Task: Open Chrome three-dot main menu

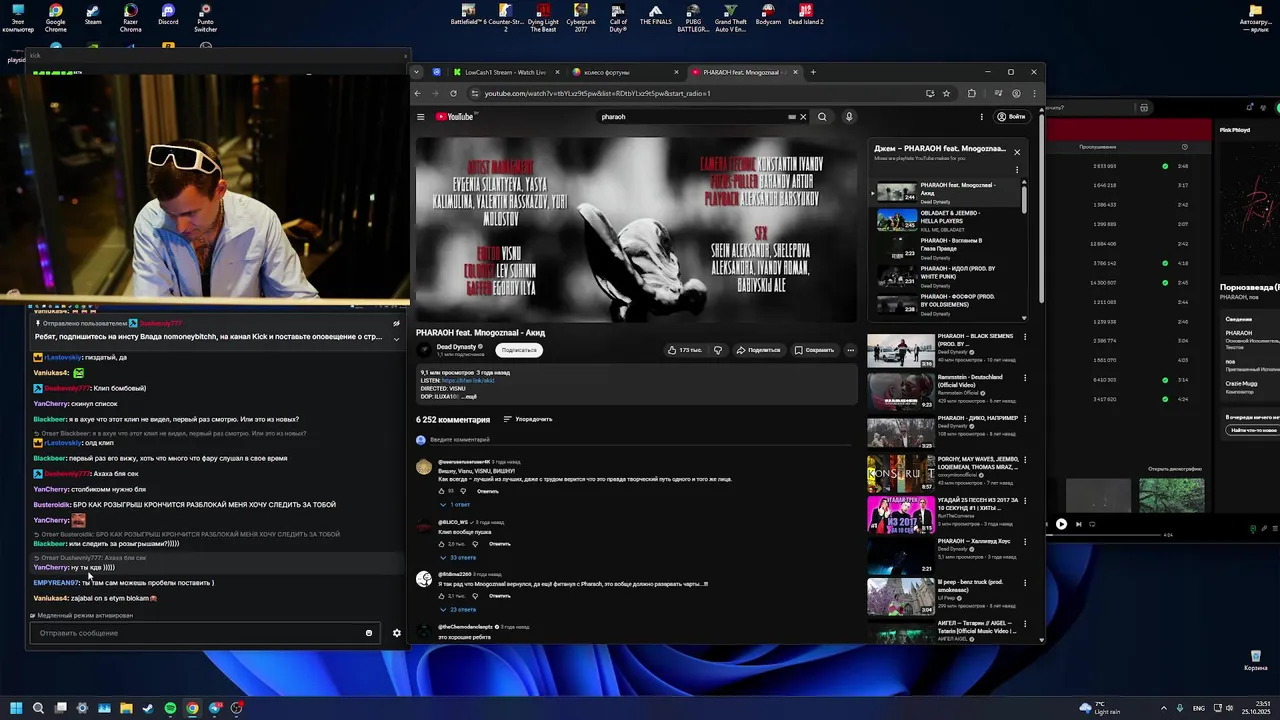Action: tap(1034, 93)
